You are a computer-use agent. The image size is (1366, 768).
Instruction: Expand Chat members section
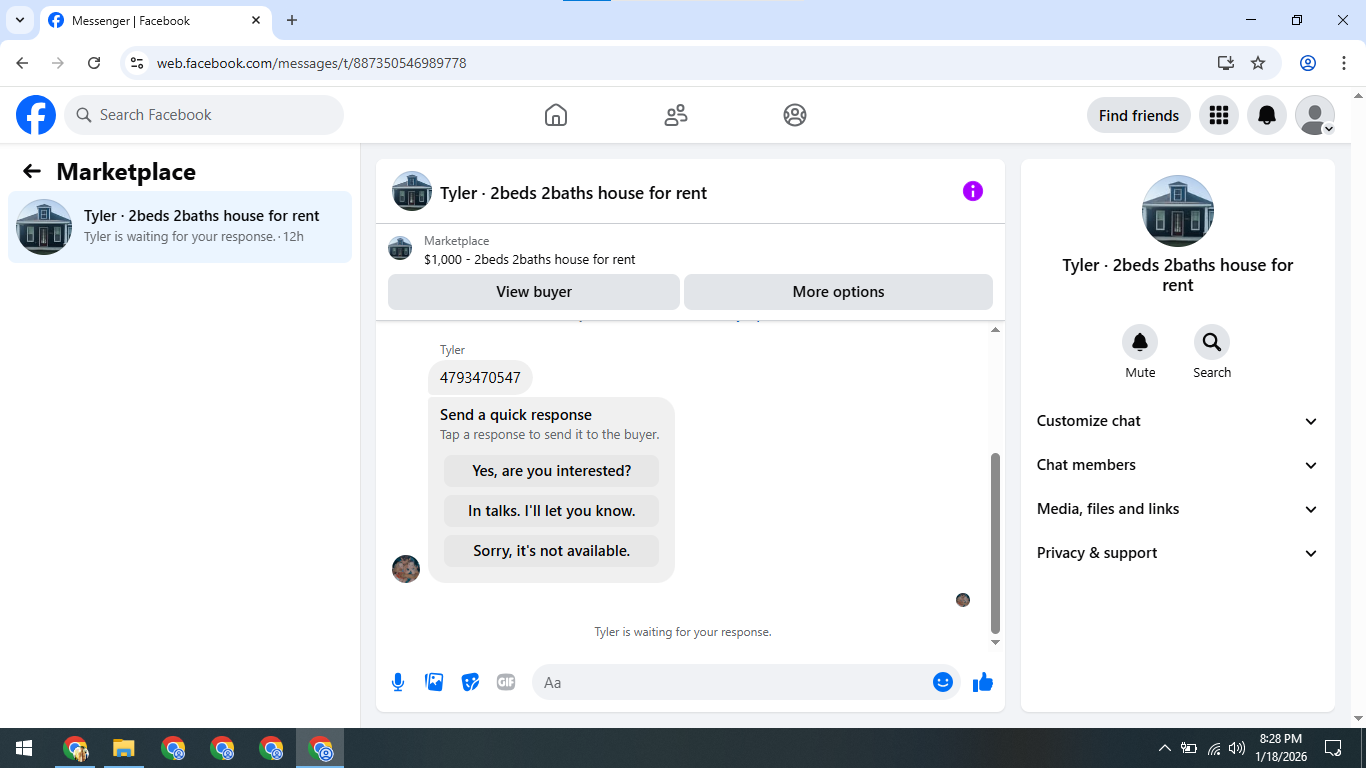pos(1178,465)
